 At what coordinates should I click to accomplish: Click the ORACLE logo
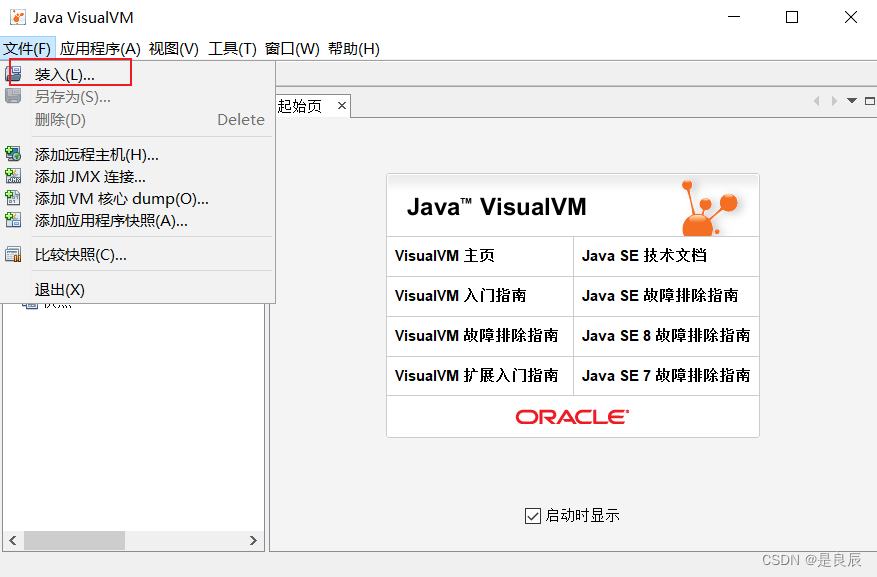pos(572,417)
